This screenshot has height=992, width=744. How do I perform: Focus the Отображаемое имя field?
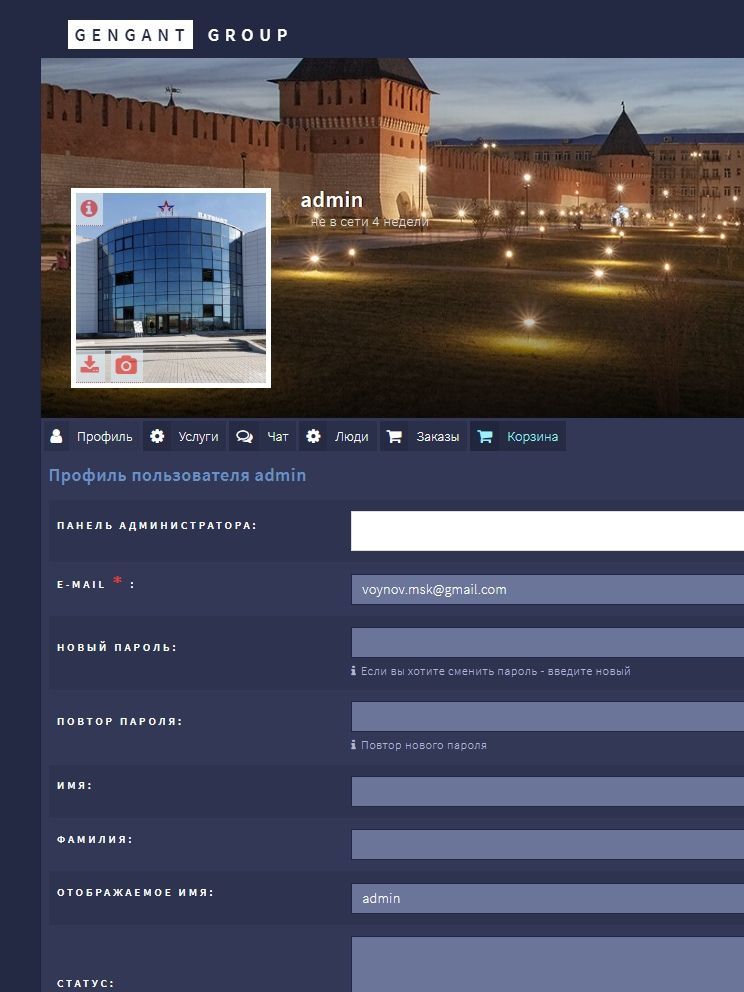tap(547, 898)
